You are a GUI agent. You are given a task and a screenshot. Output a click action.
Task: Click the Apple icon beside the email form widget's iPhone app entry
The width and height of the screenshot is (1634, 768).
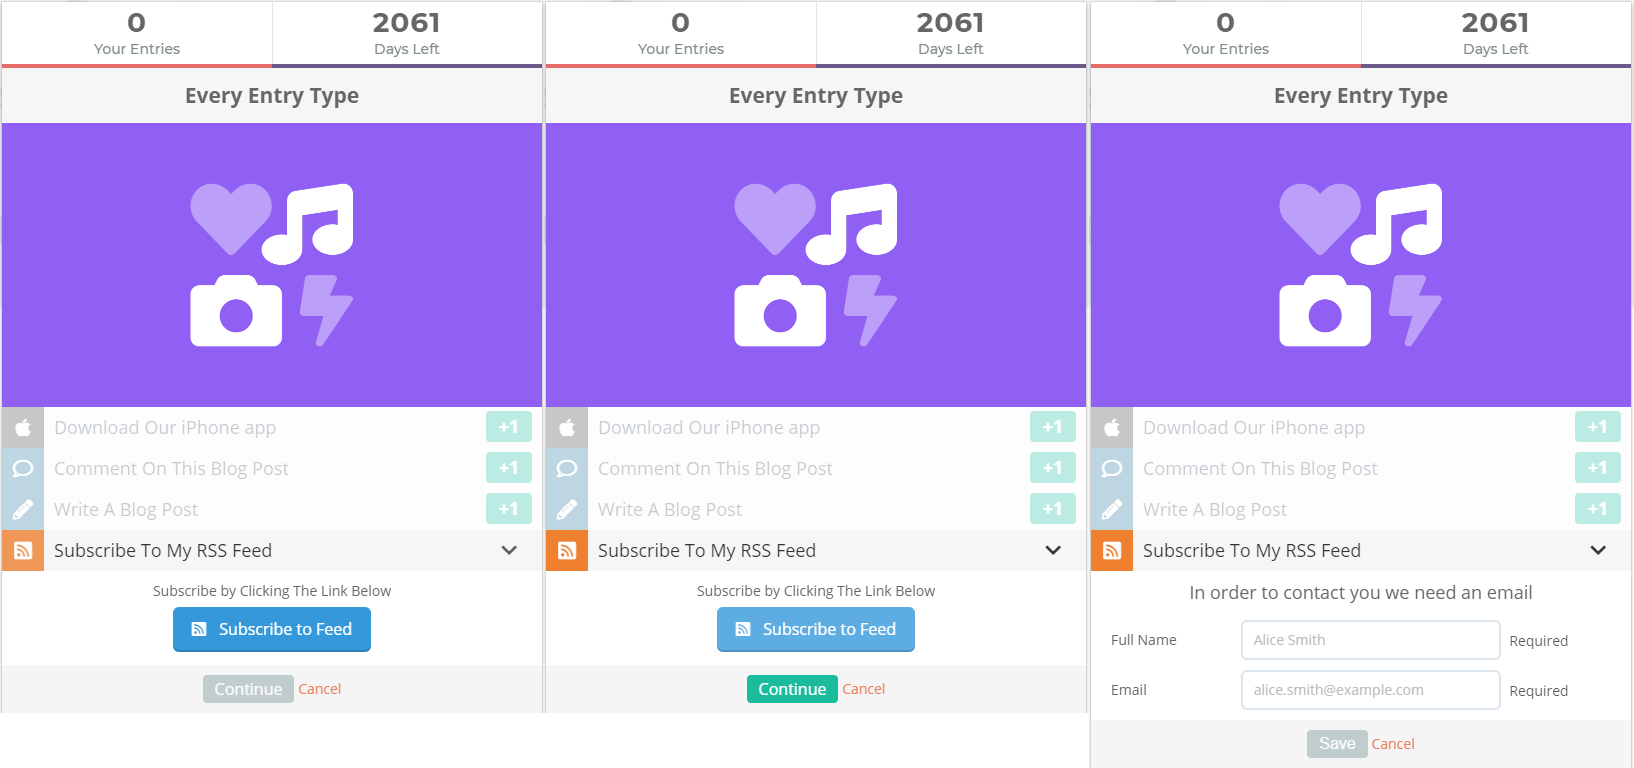(x=1111, y=427)
